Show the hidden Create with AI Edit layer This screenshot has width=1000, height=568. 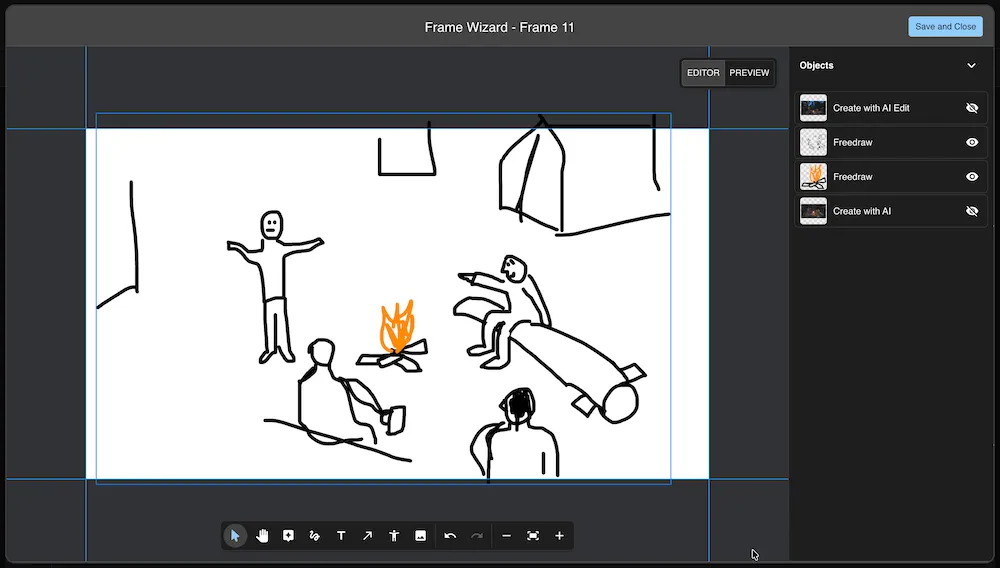pyautogui.click(x=972, y=108)
